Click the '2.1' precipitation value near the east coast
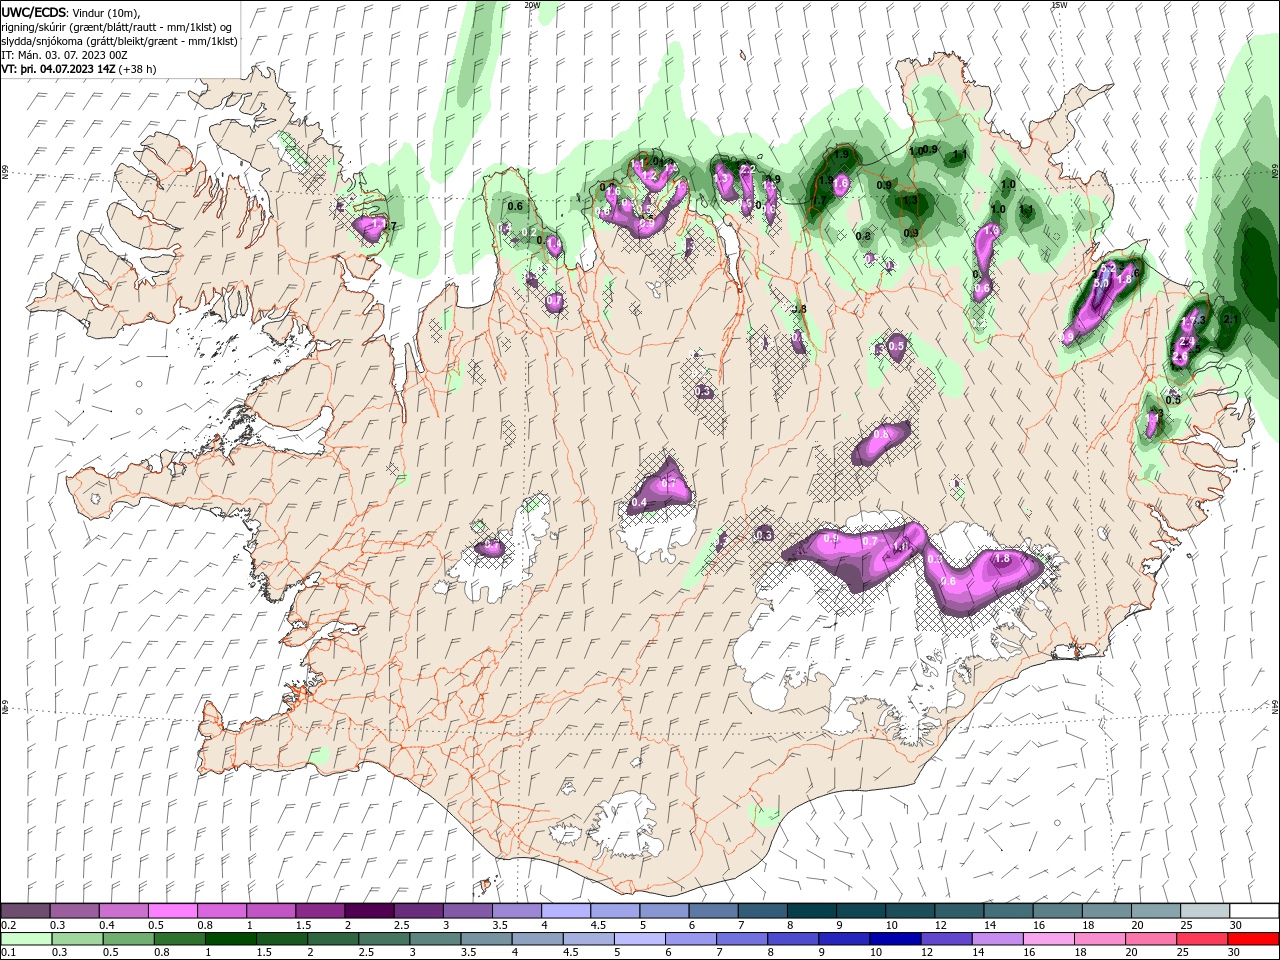Screen dimensions: 1280x960 (x=1231, y=320)
